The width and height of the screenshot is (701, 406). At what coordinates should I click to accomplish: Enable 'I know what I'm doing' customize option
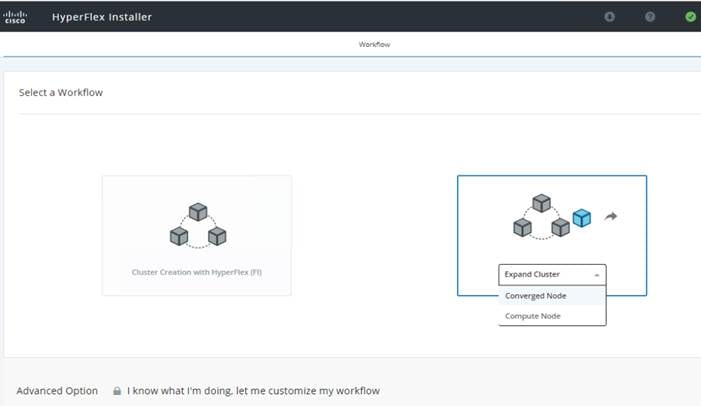pyautogui.click(x=253, y=391)
